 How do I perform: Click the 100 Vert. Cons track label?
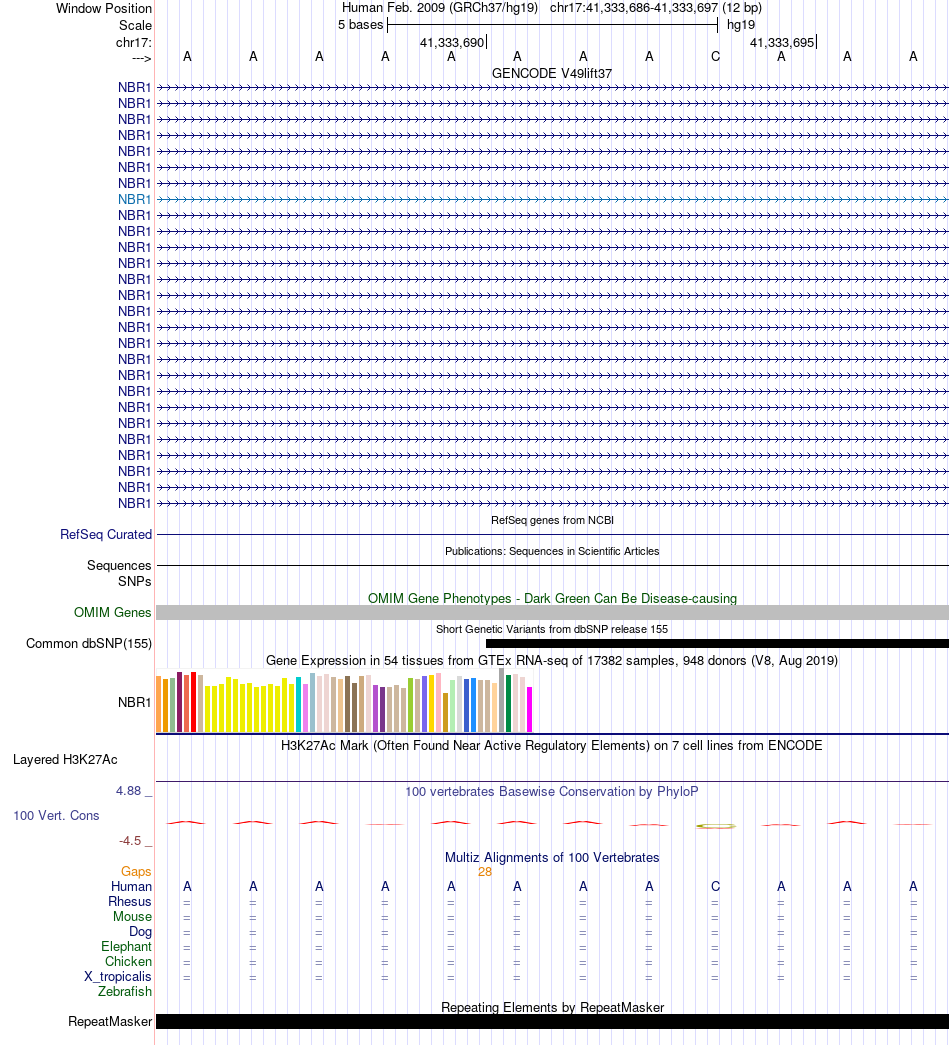point(56,816)
